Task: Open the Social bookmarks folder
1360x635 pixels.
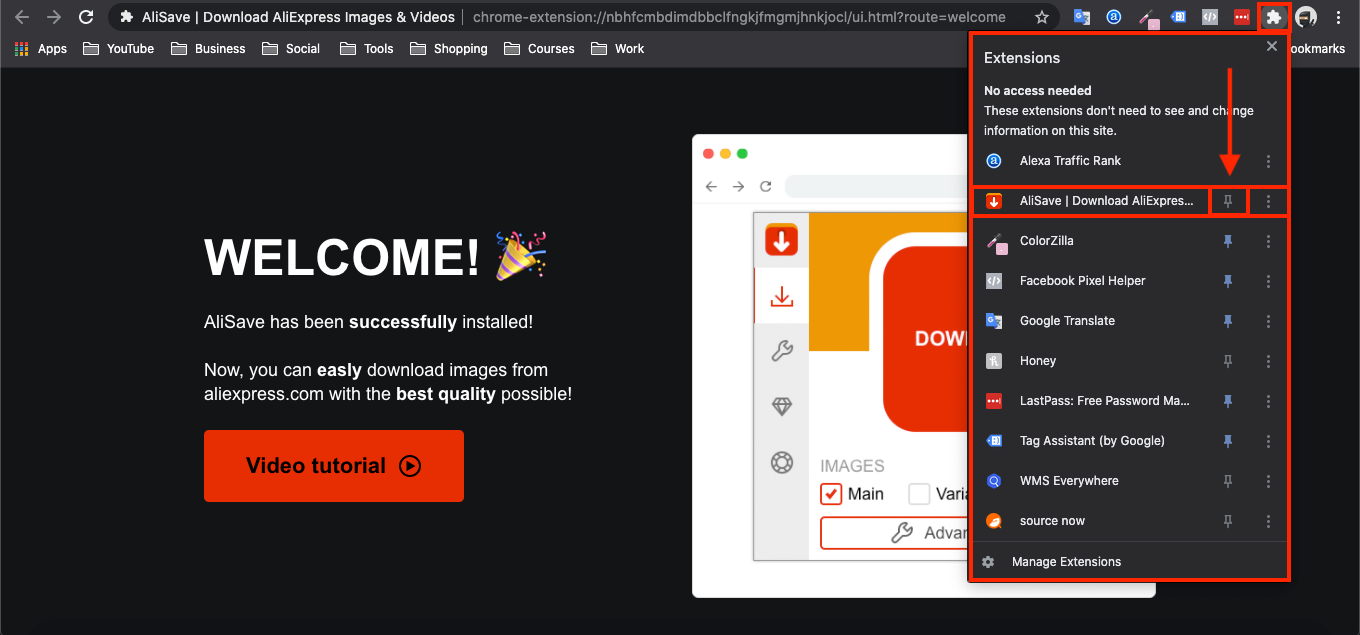Action: 291,48
